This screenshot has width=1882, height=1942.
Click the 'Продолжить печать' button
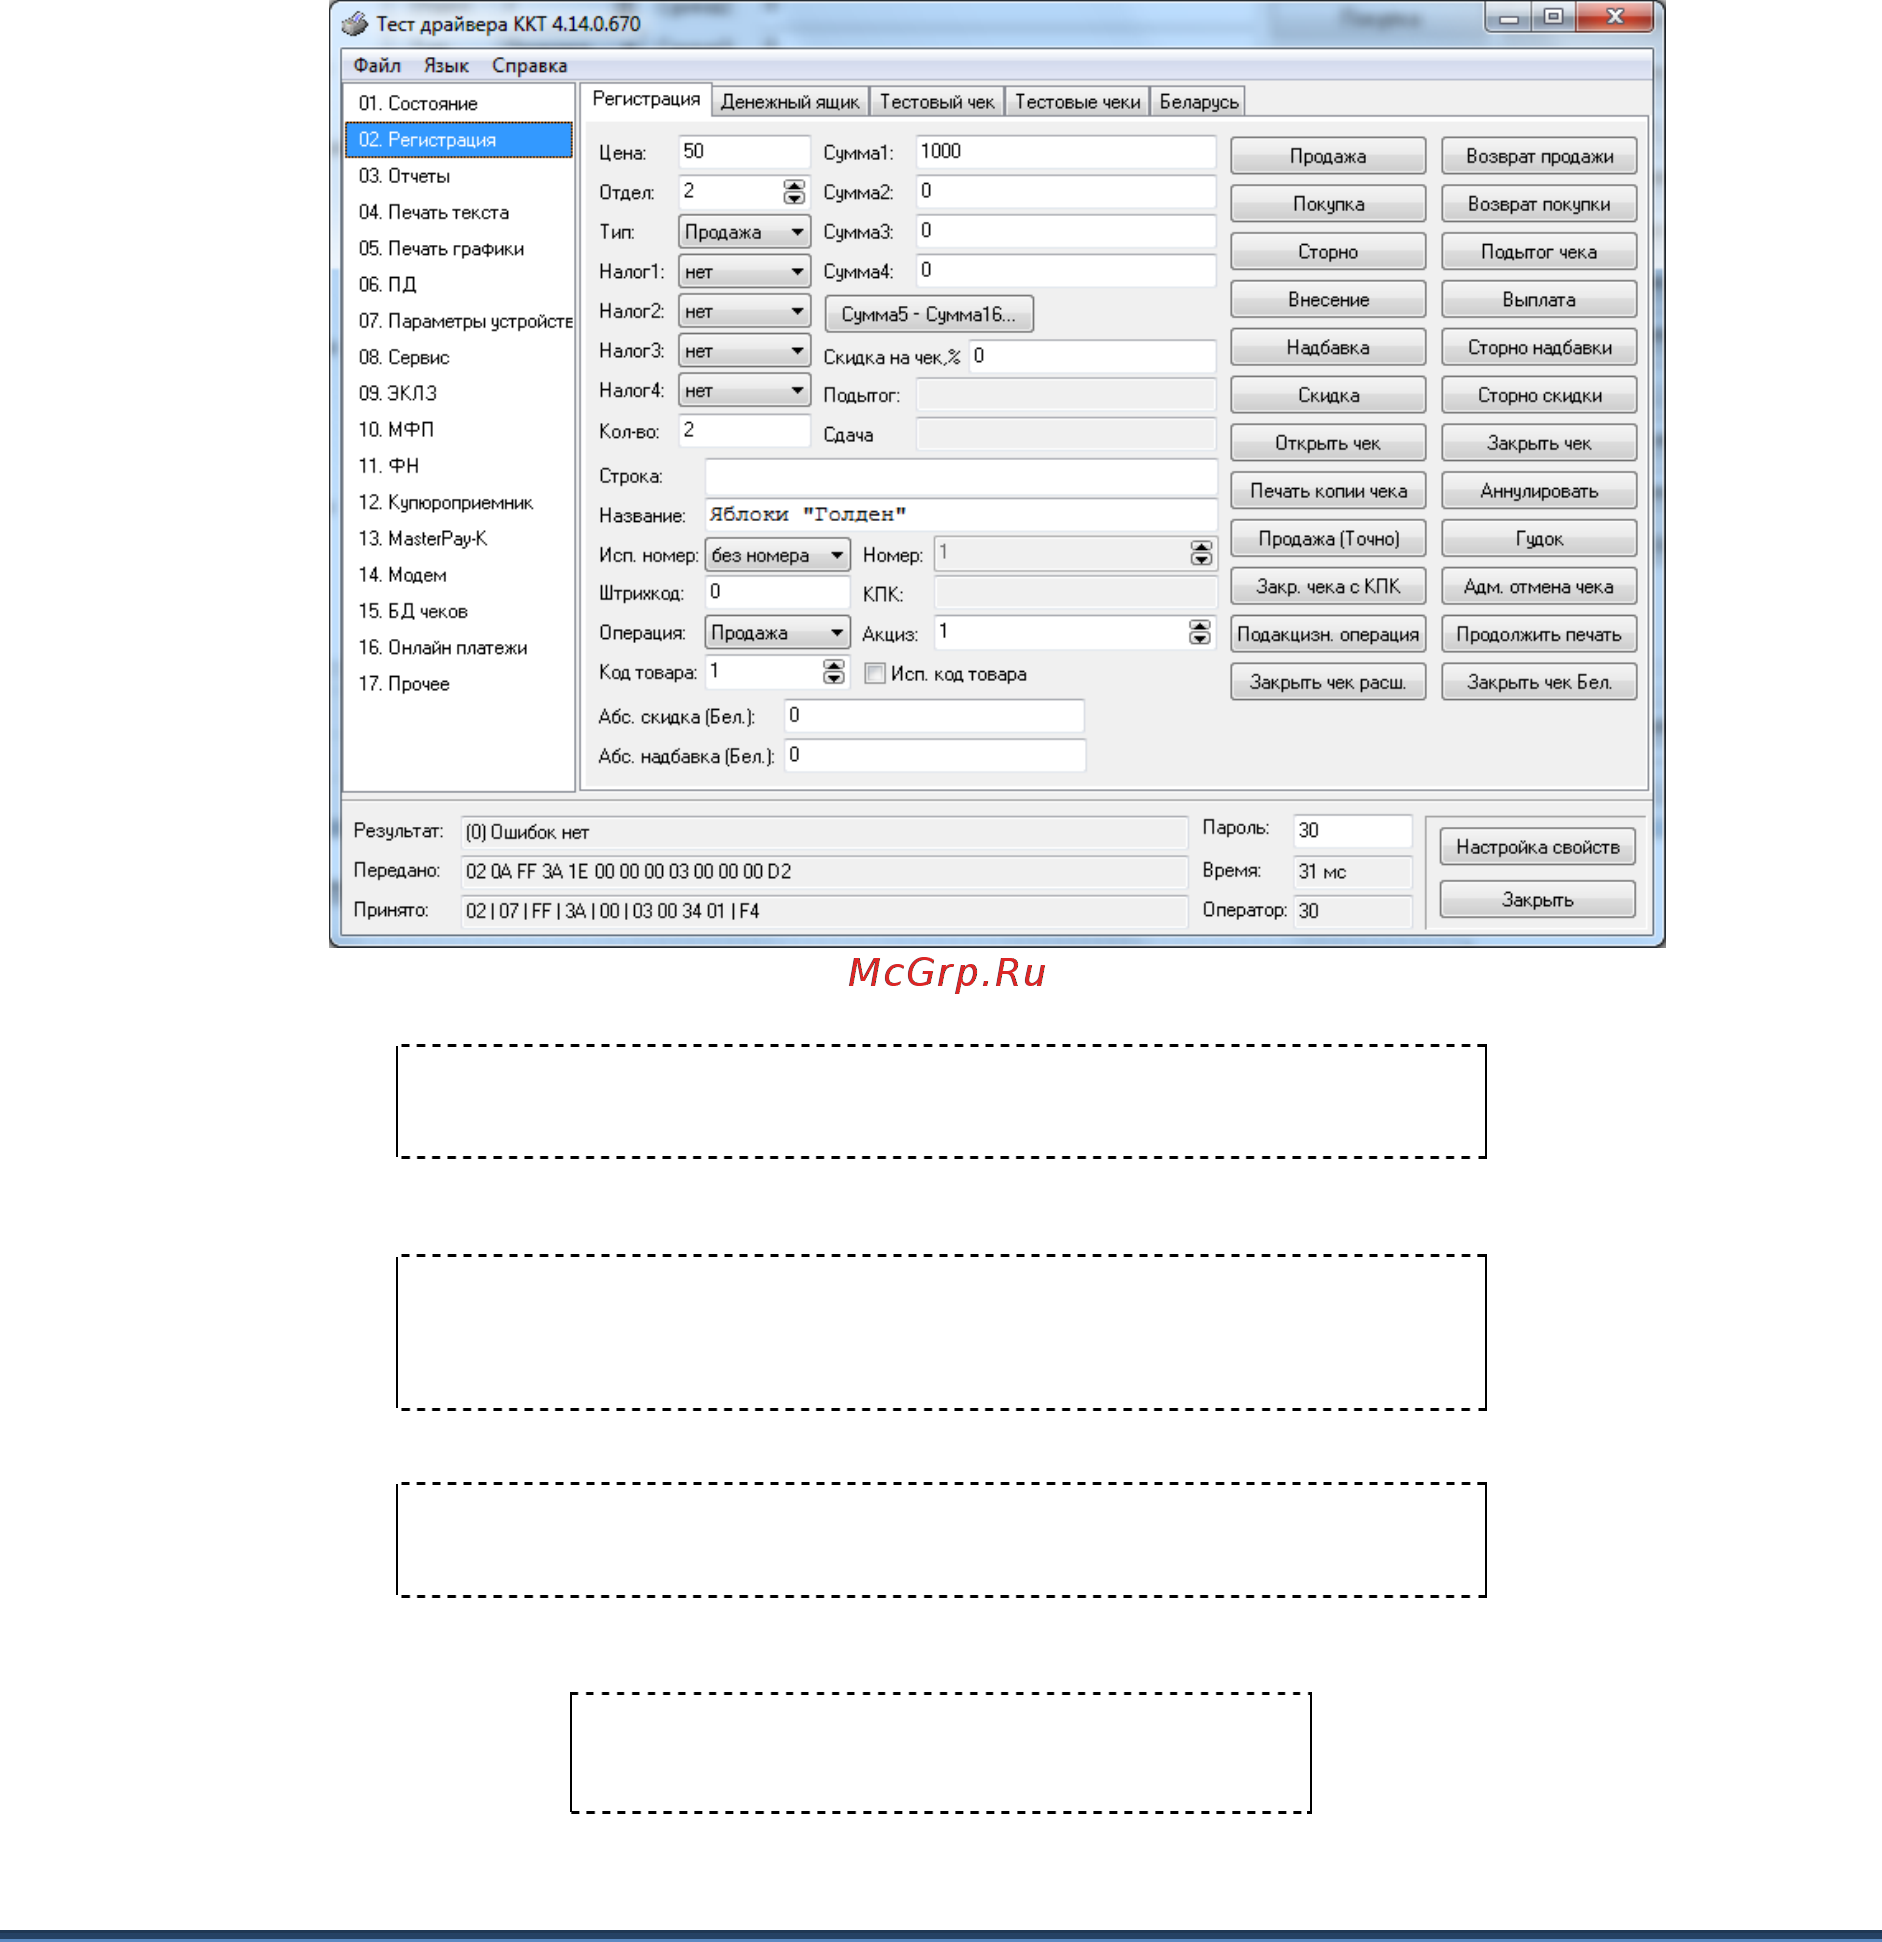(1539, 635)
